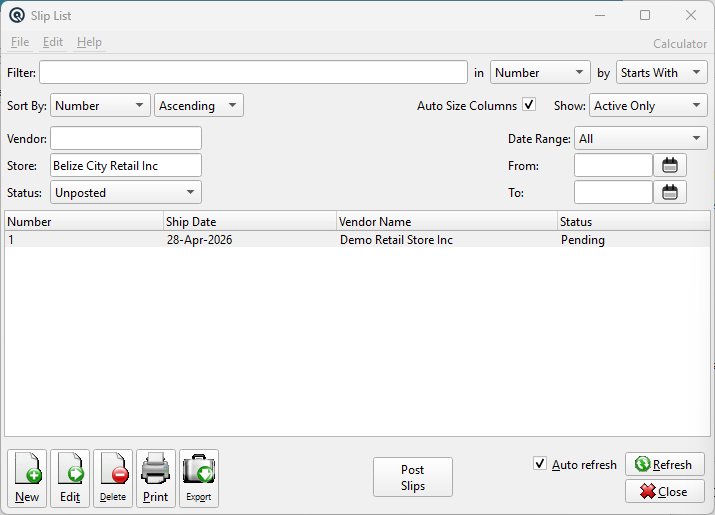Viewport: 715px width, 515px height.
Task: Open the File menu
Action: (x=20, y=42)
